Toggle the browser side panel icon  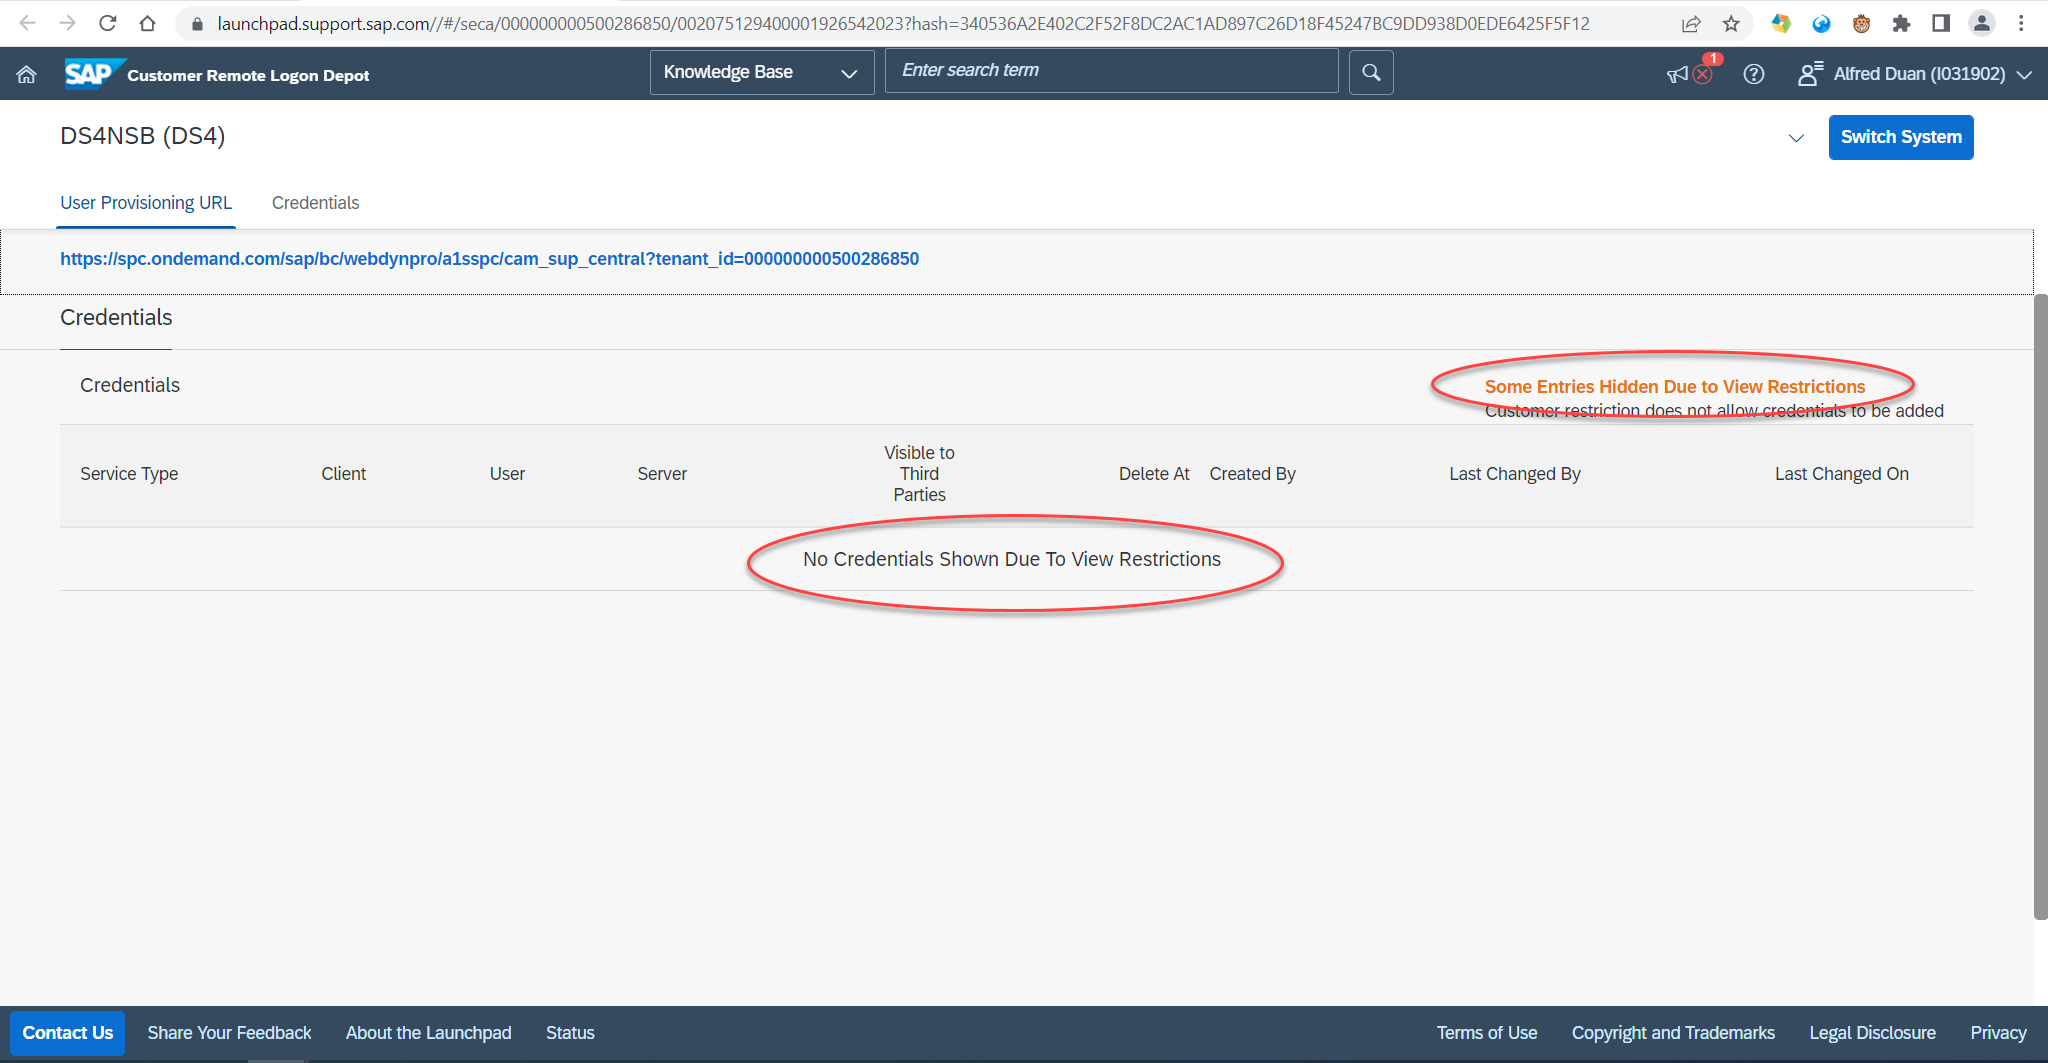[x=1941, y=23]
